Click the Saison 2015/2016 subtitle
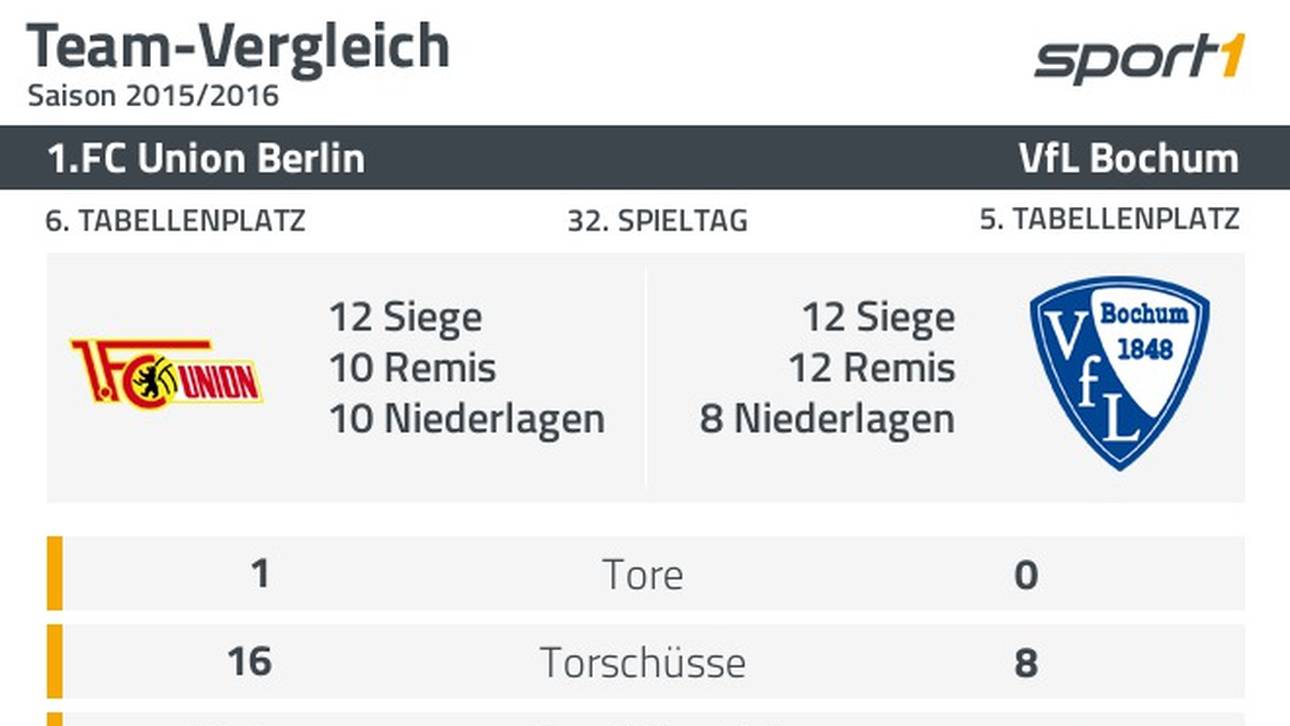 pos(153,96)
